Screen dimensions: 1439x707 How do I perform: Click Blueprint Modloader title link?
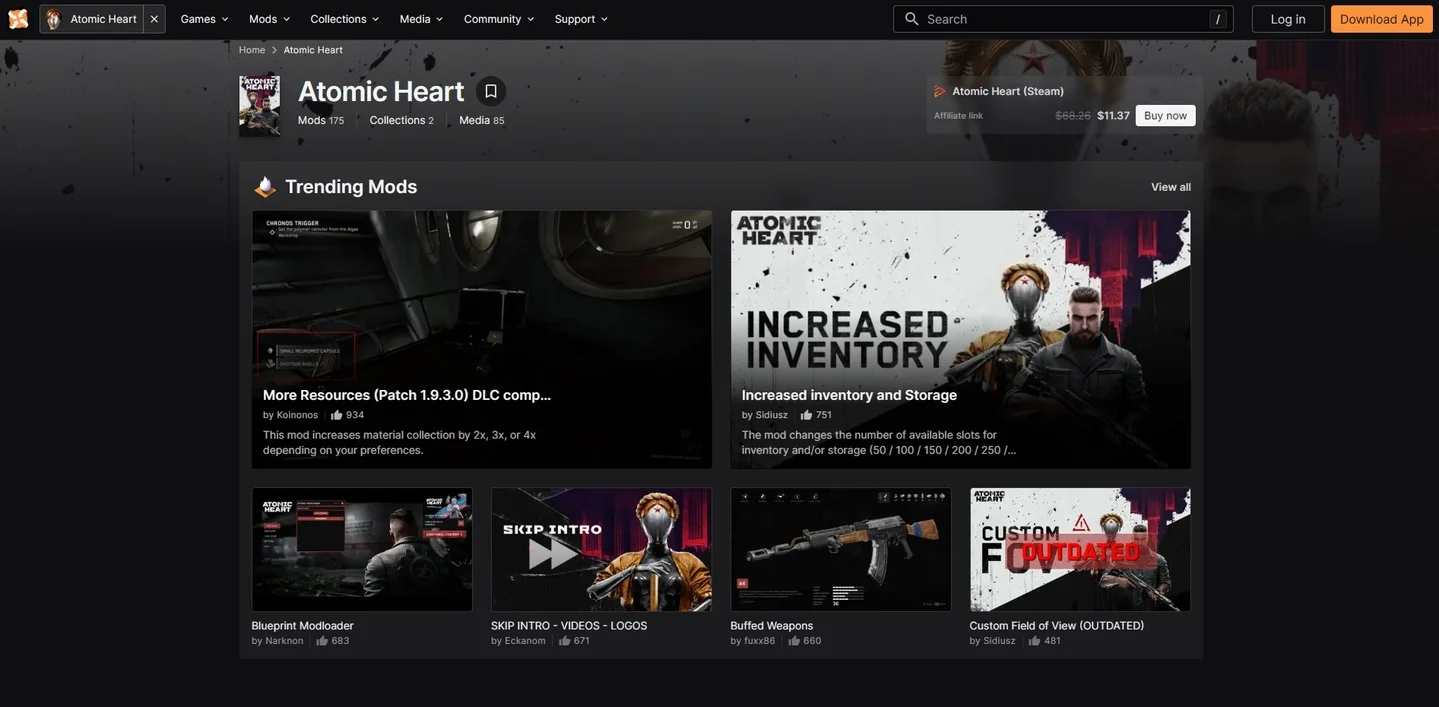pyautogui.click(x=302, y=626)
